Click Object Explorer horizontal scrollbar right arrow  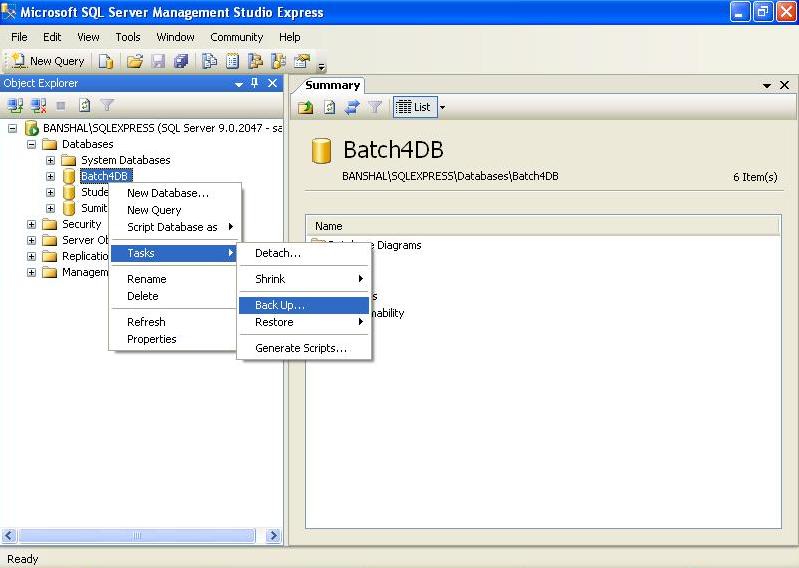pos(274,536)
